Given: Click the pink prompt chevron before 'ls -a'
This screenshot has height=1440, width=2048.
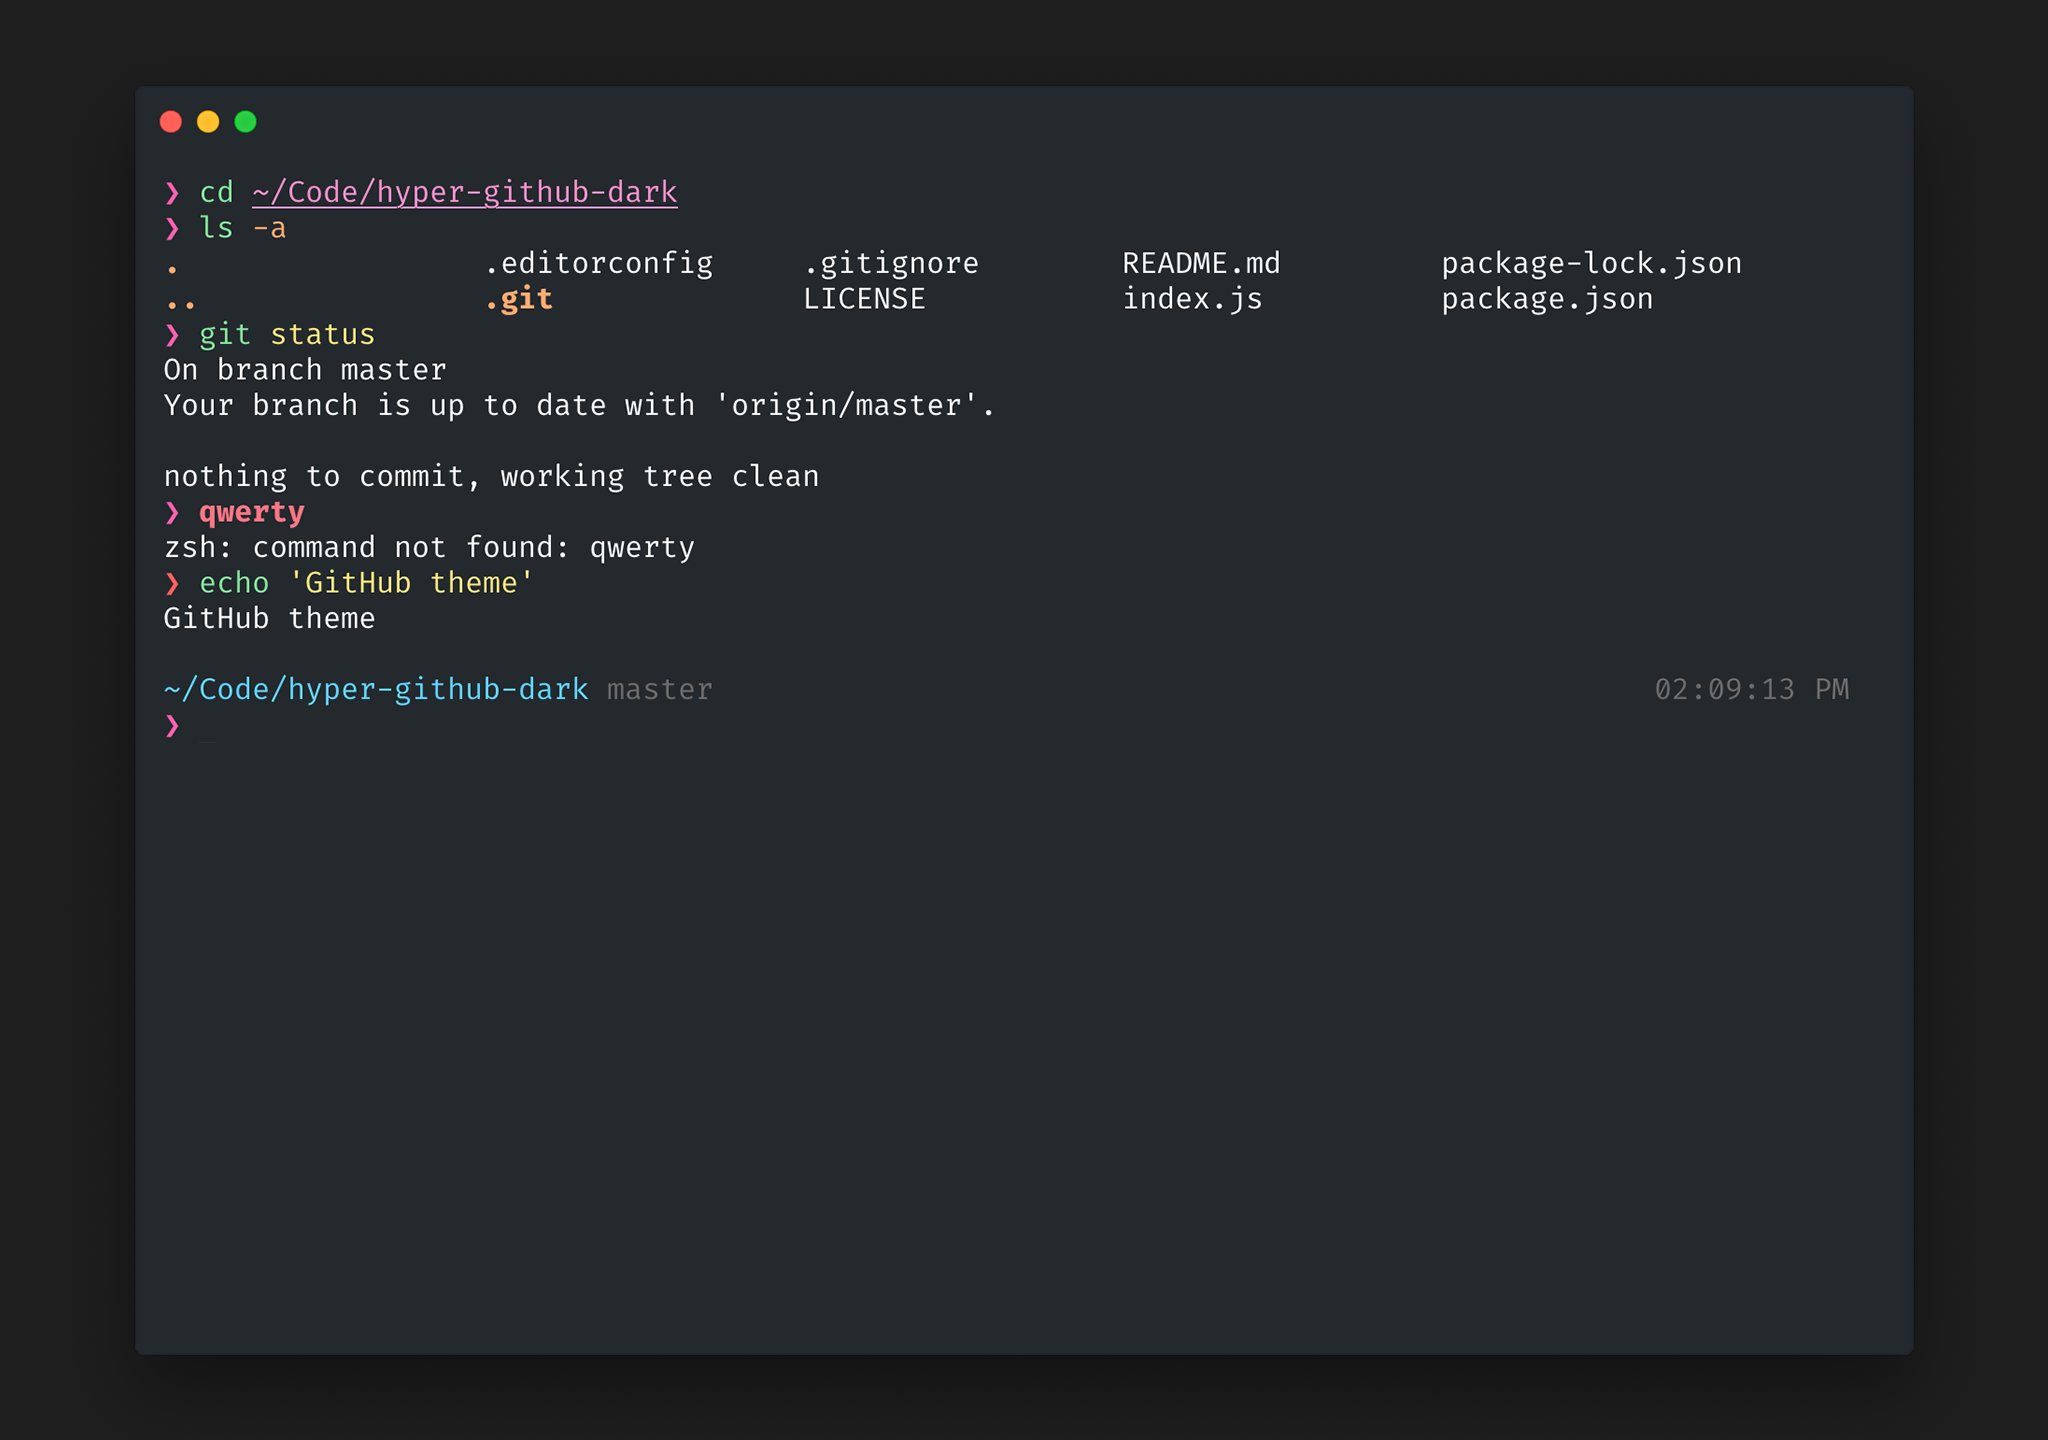Looking at the screenshot, I should [172, 228].
